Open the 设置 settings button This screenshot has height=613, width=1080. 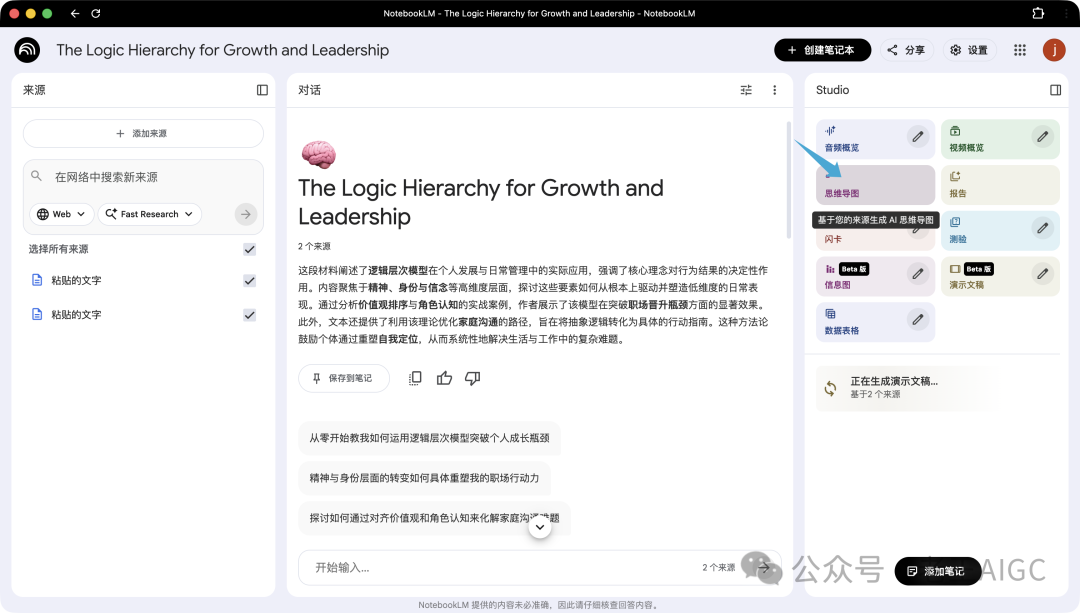(x=969, y=50)
